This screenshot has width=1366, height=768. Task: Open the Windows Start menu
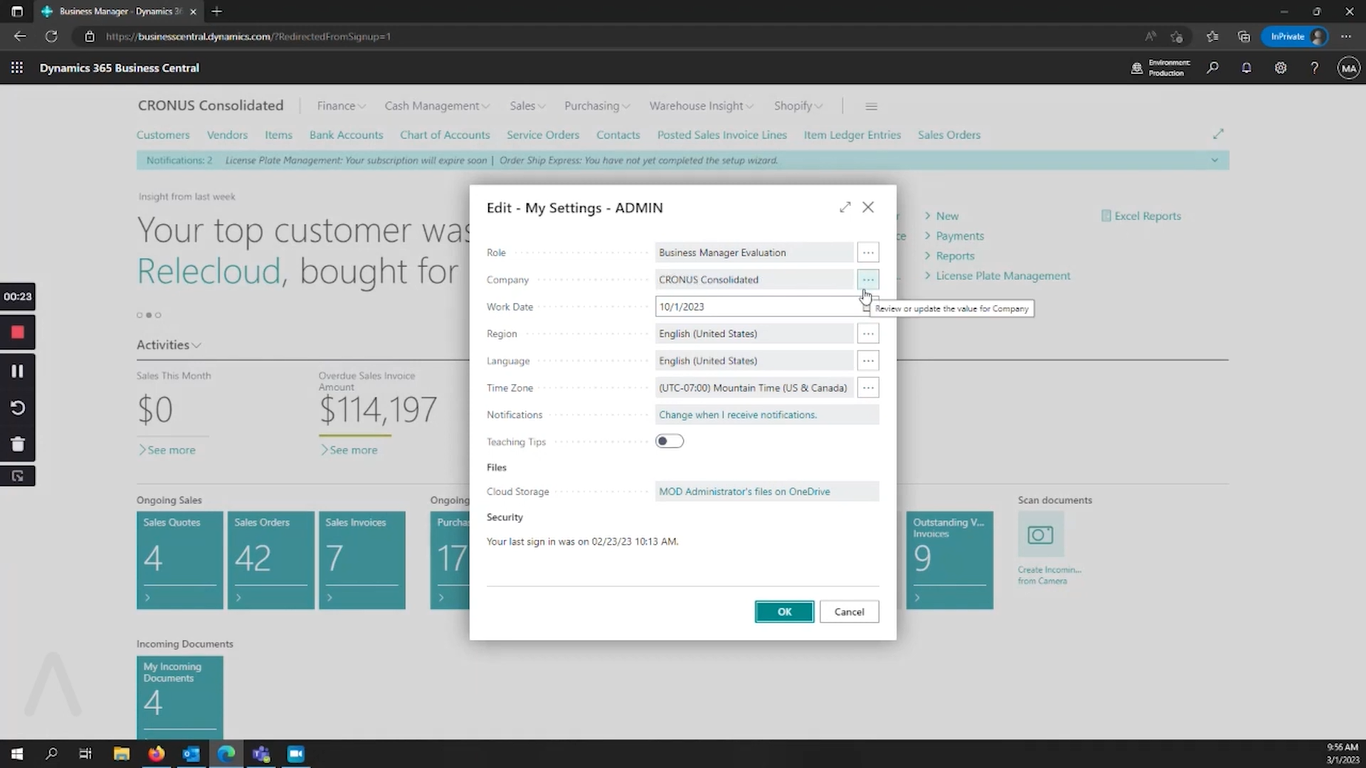point(17,754)
